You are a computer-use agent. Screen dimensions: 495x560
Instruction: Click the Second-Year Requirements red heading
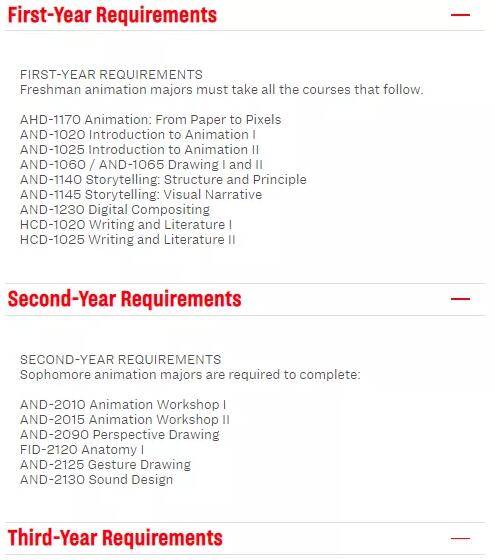pos(124,299)
